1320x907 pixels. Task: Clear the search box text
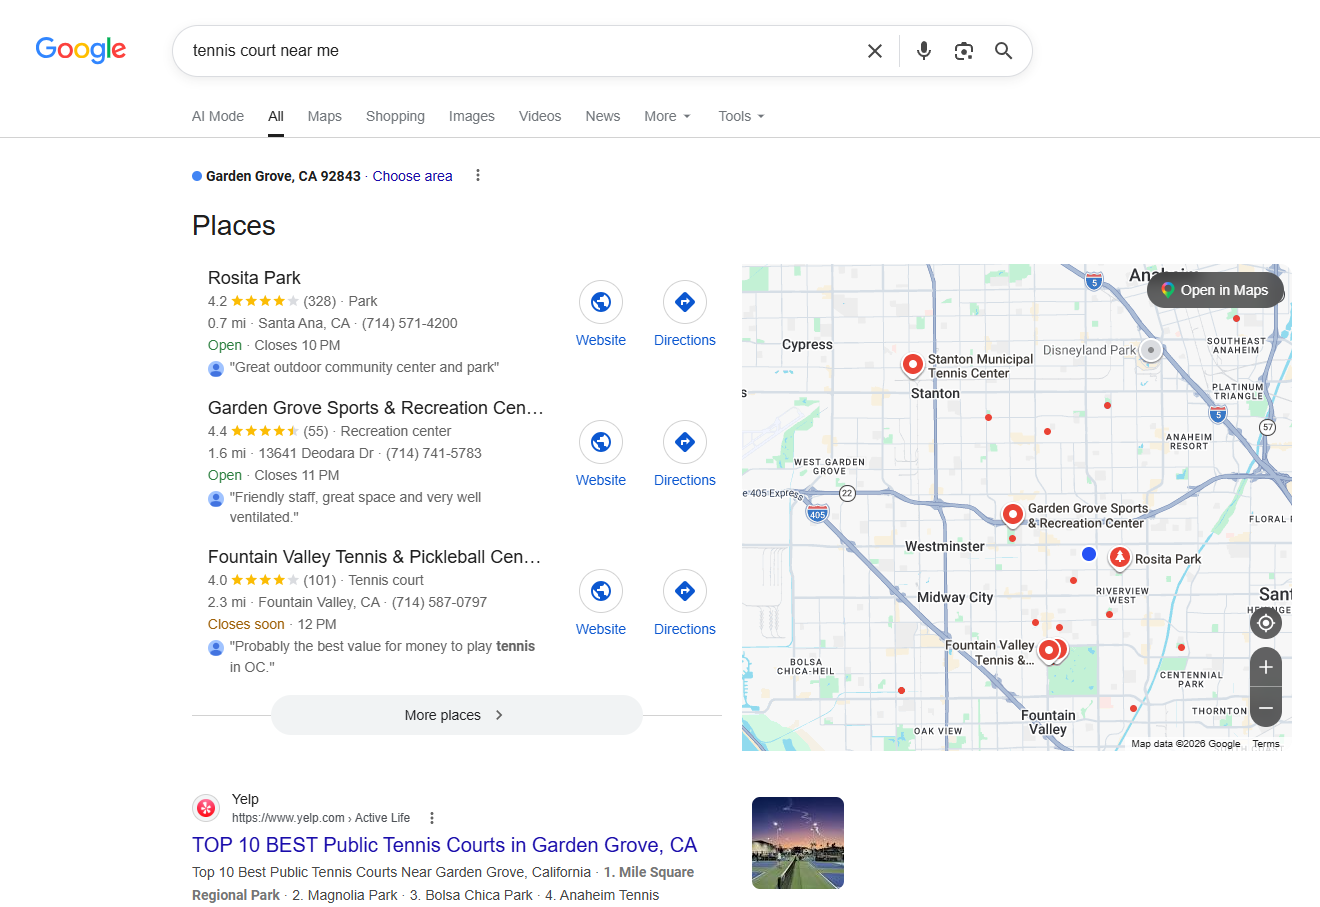click(875, 51)
